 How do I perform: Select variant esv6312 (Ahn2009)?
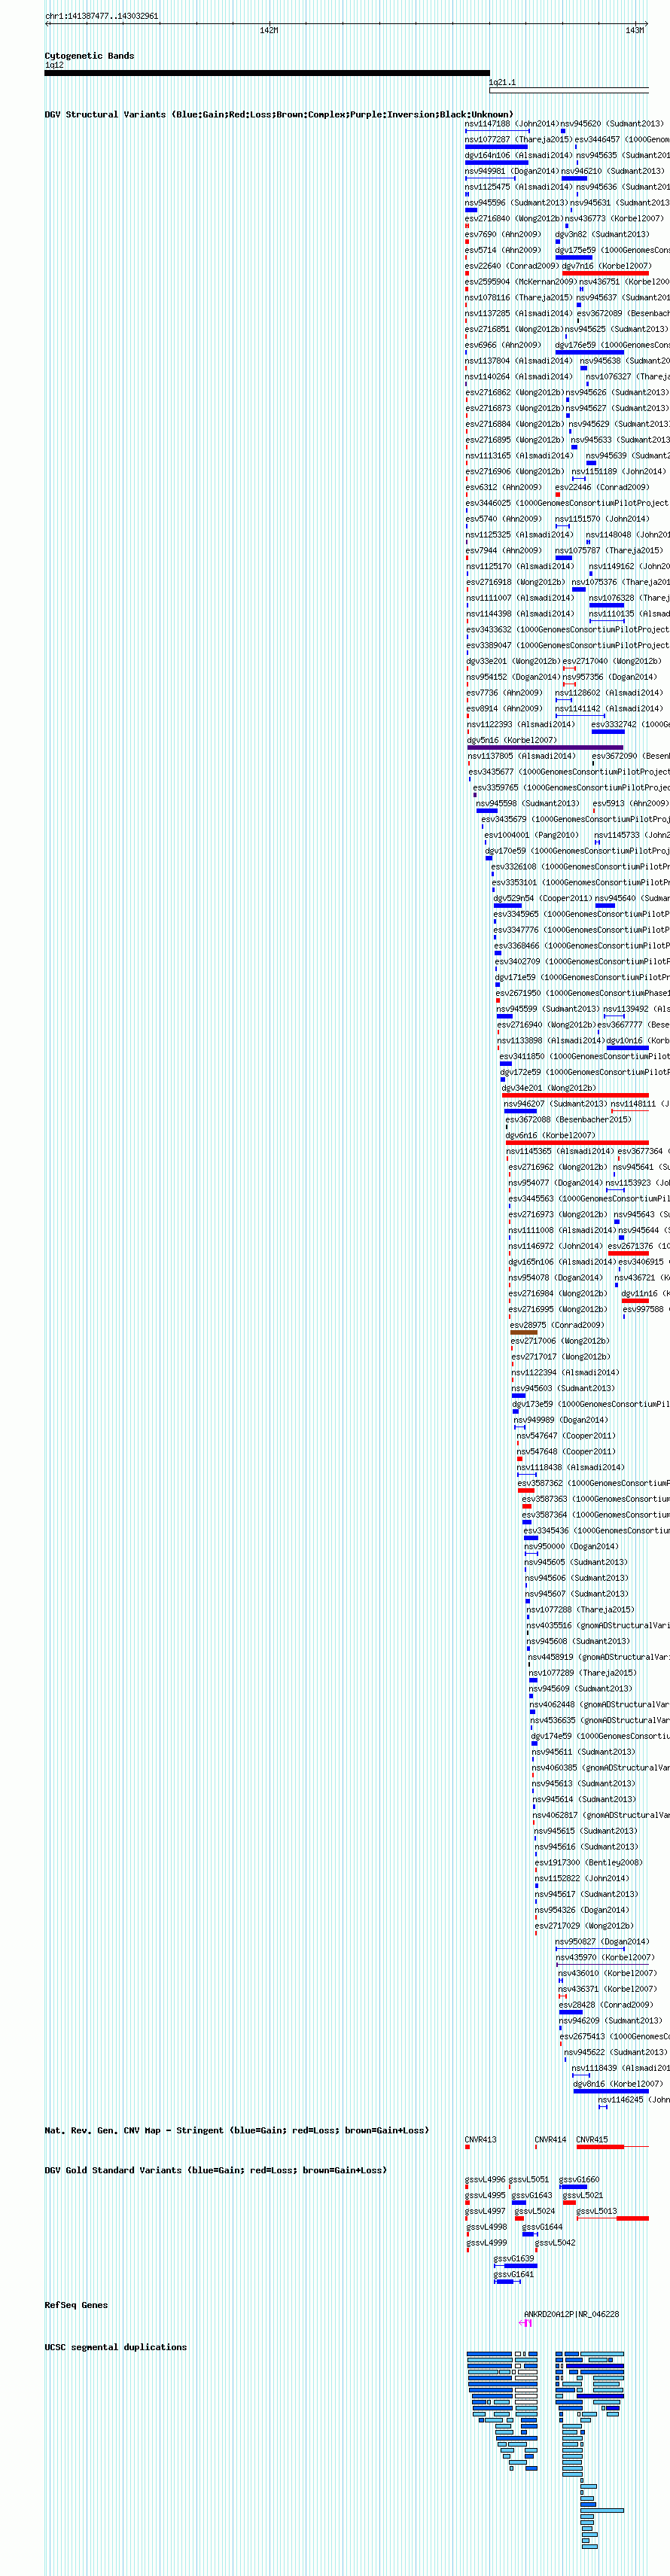pos(503,488)
